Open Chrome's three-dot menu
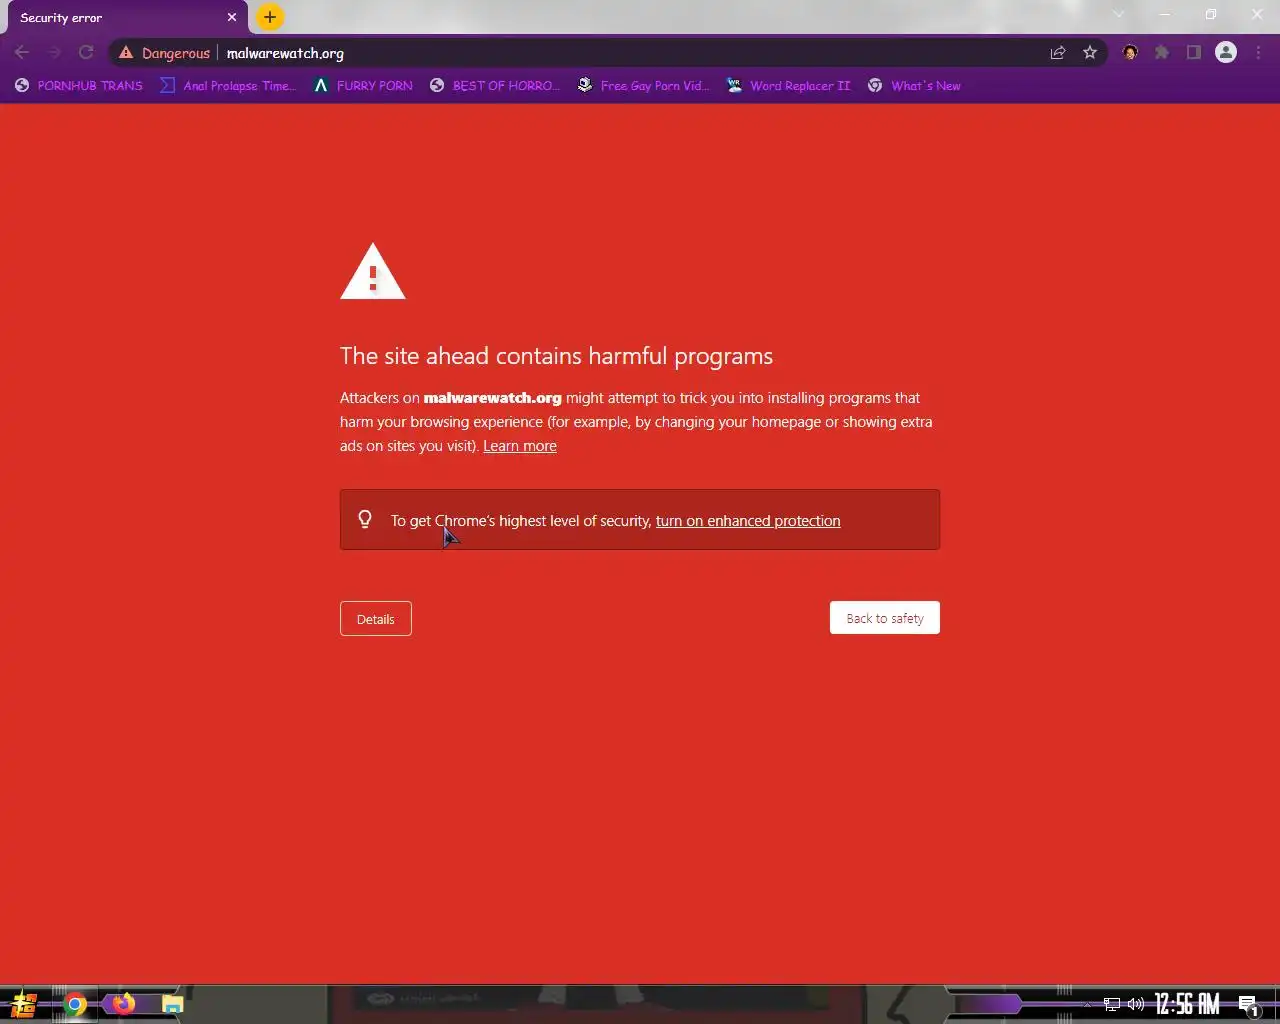Screen dimensions: 1280x1024 (1258, 53)
